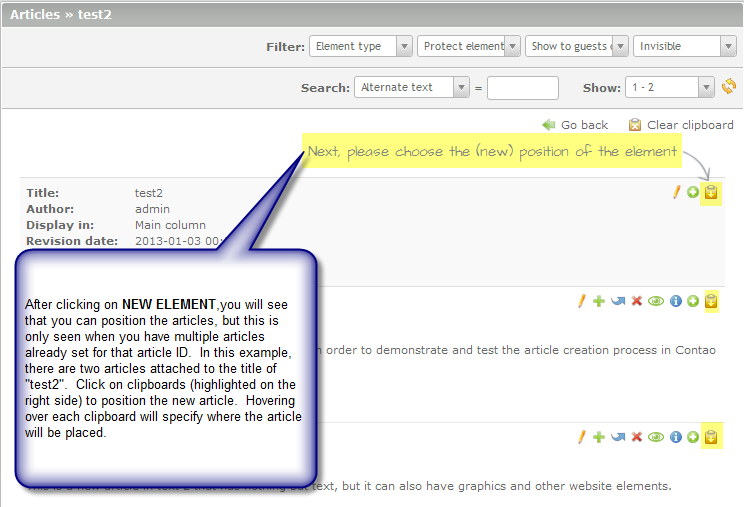744x507 pixels.
Task: Add new element after the 'graphics and other website elements' item
Action: point(693,437)
